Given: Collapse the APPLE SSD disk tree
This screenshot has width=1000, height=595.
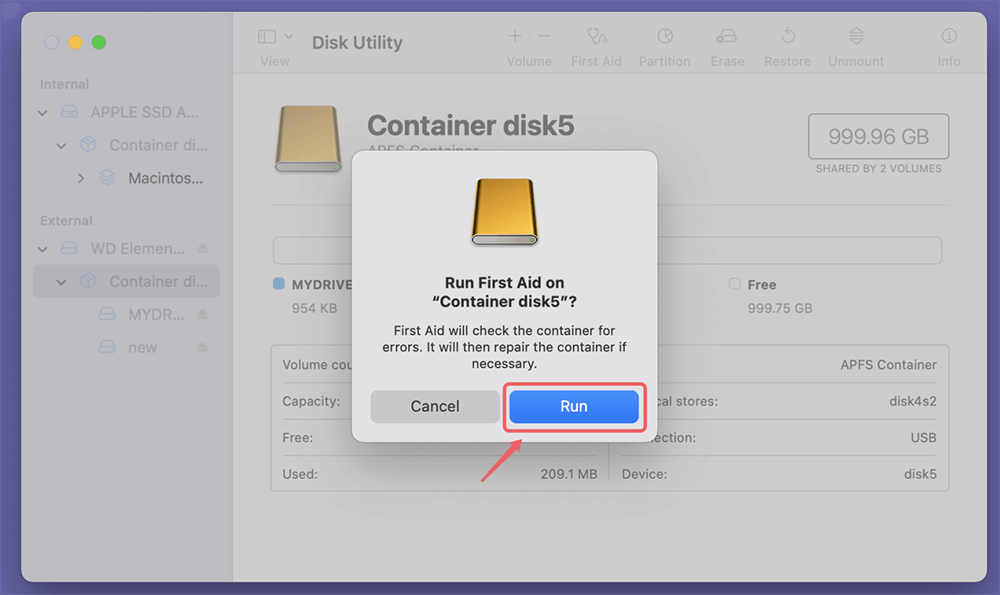Looking at the screenshot, I should pyautogui.click(x=43, y=113).
